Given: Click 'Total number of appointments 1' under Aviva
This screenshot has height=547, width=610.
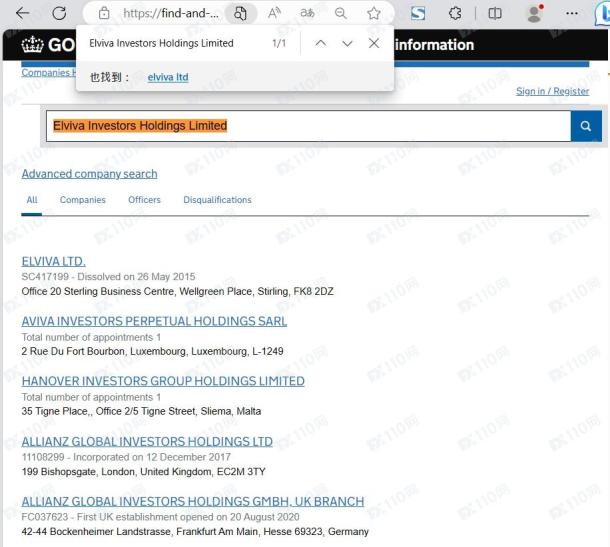Looking at the screenshot, I should [x=91, y=337].
